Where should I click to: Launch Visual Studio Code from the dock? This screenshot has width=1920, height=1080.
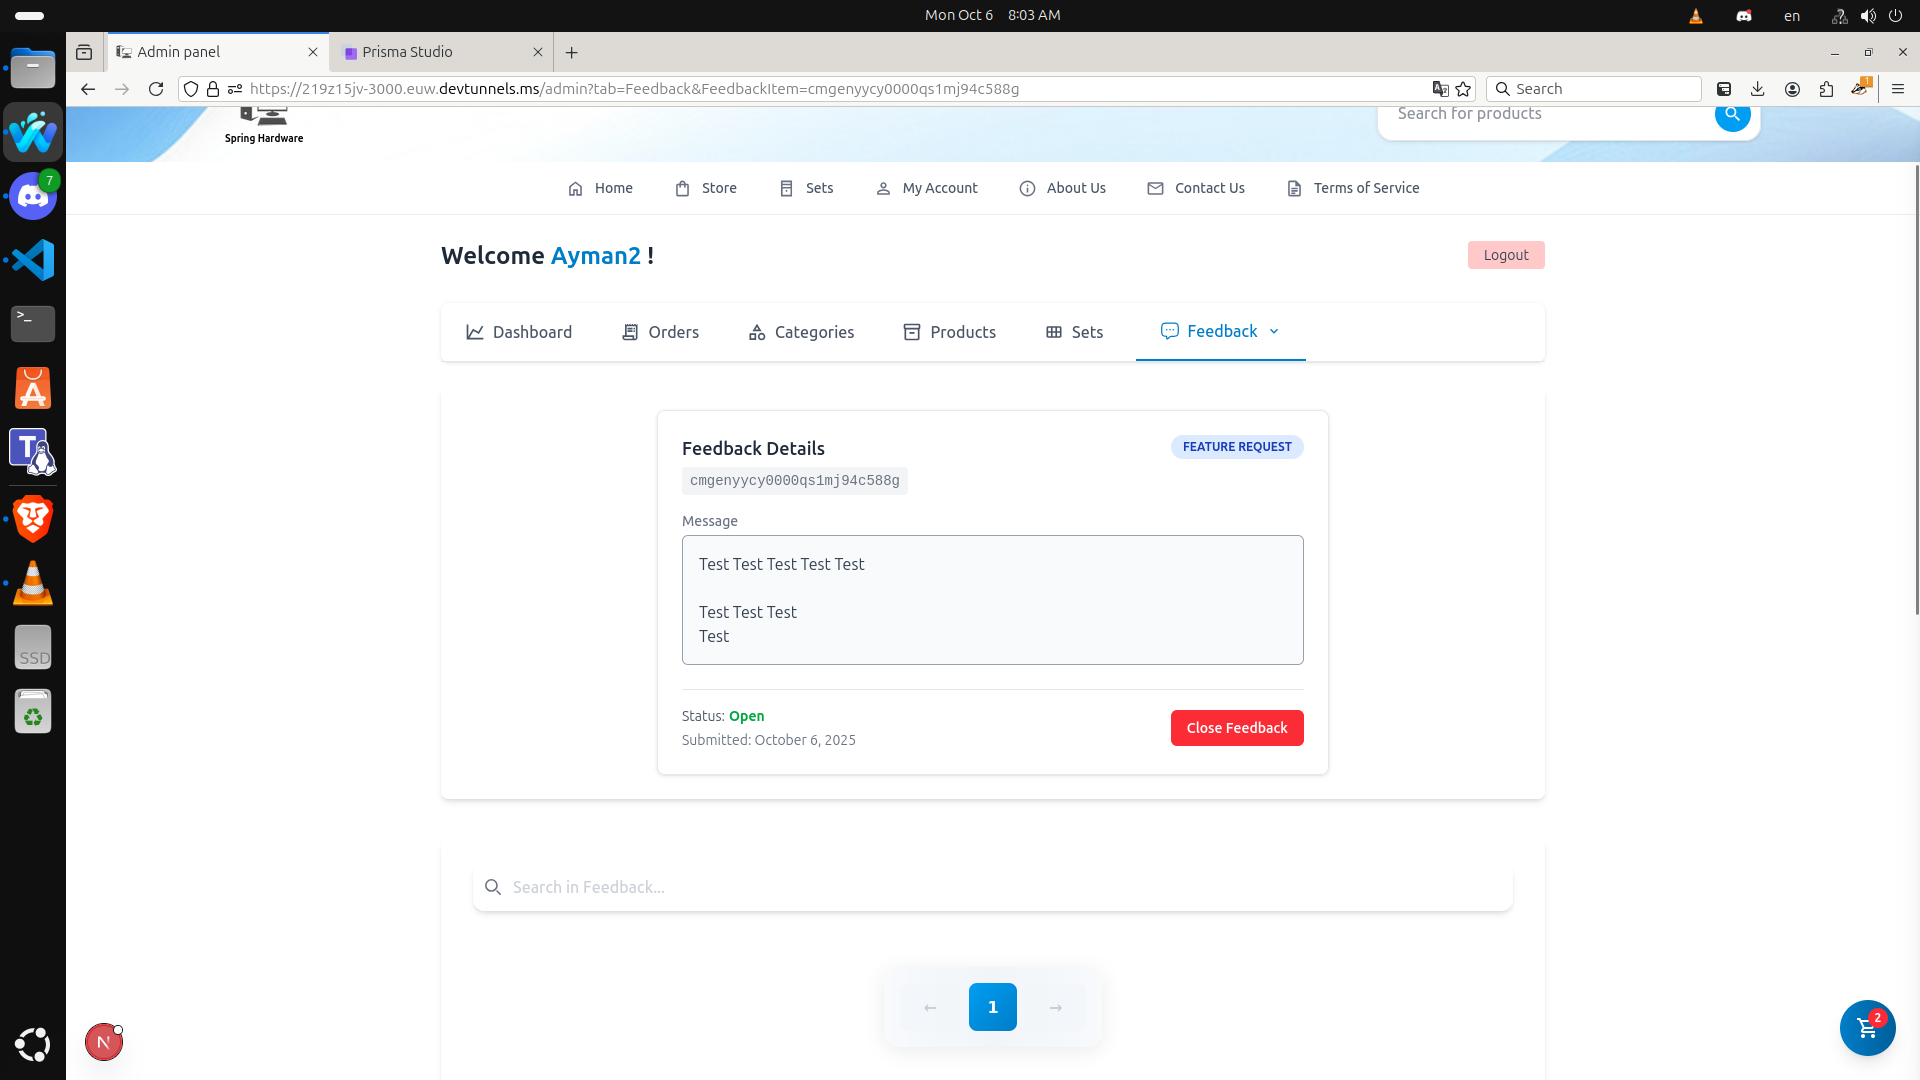coord(32,260)
